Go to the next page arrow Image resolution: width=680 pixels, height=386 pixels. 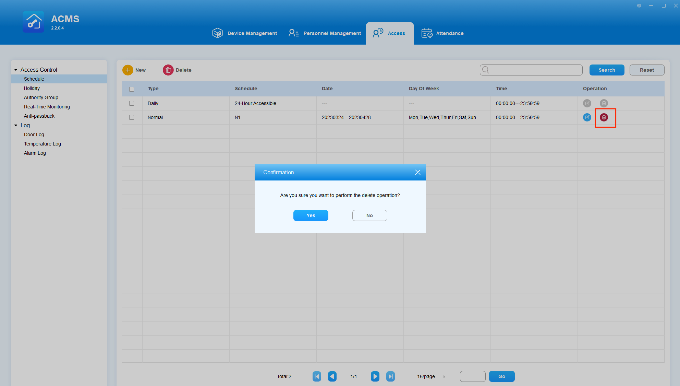[375, 376]
